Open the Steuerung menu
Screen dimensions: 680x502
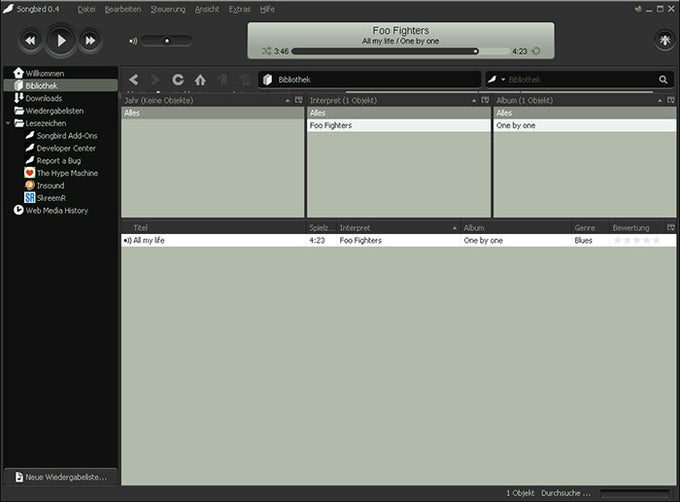pos(168,9)
